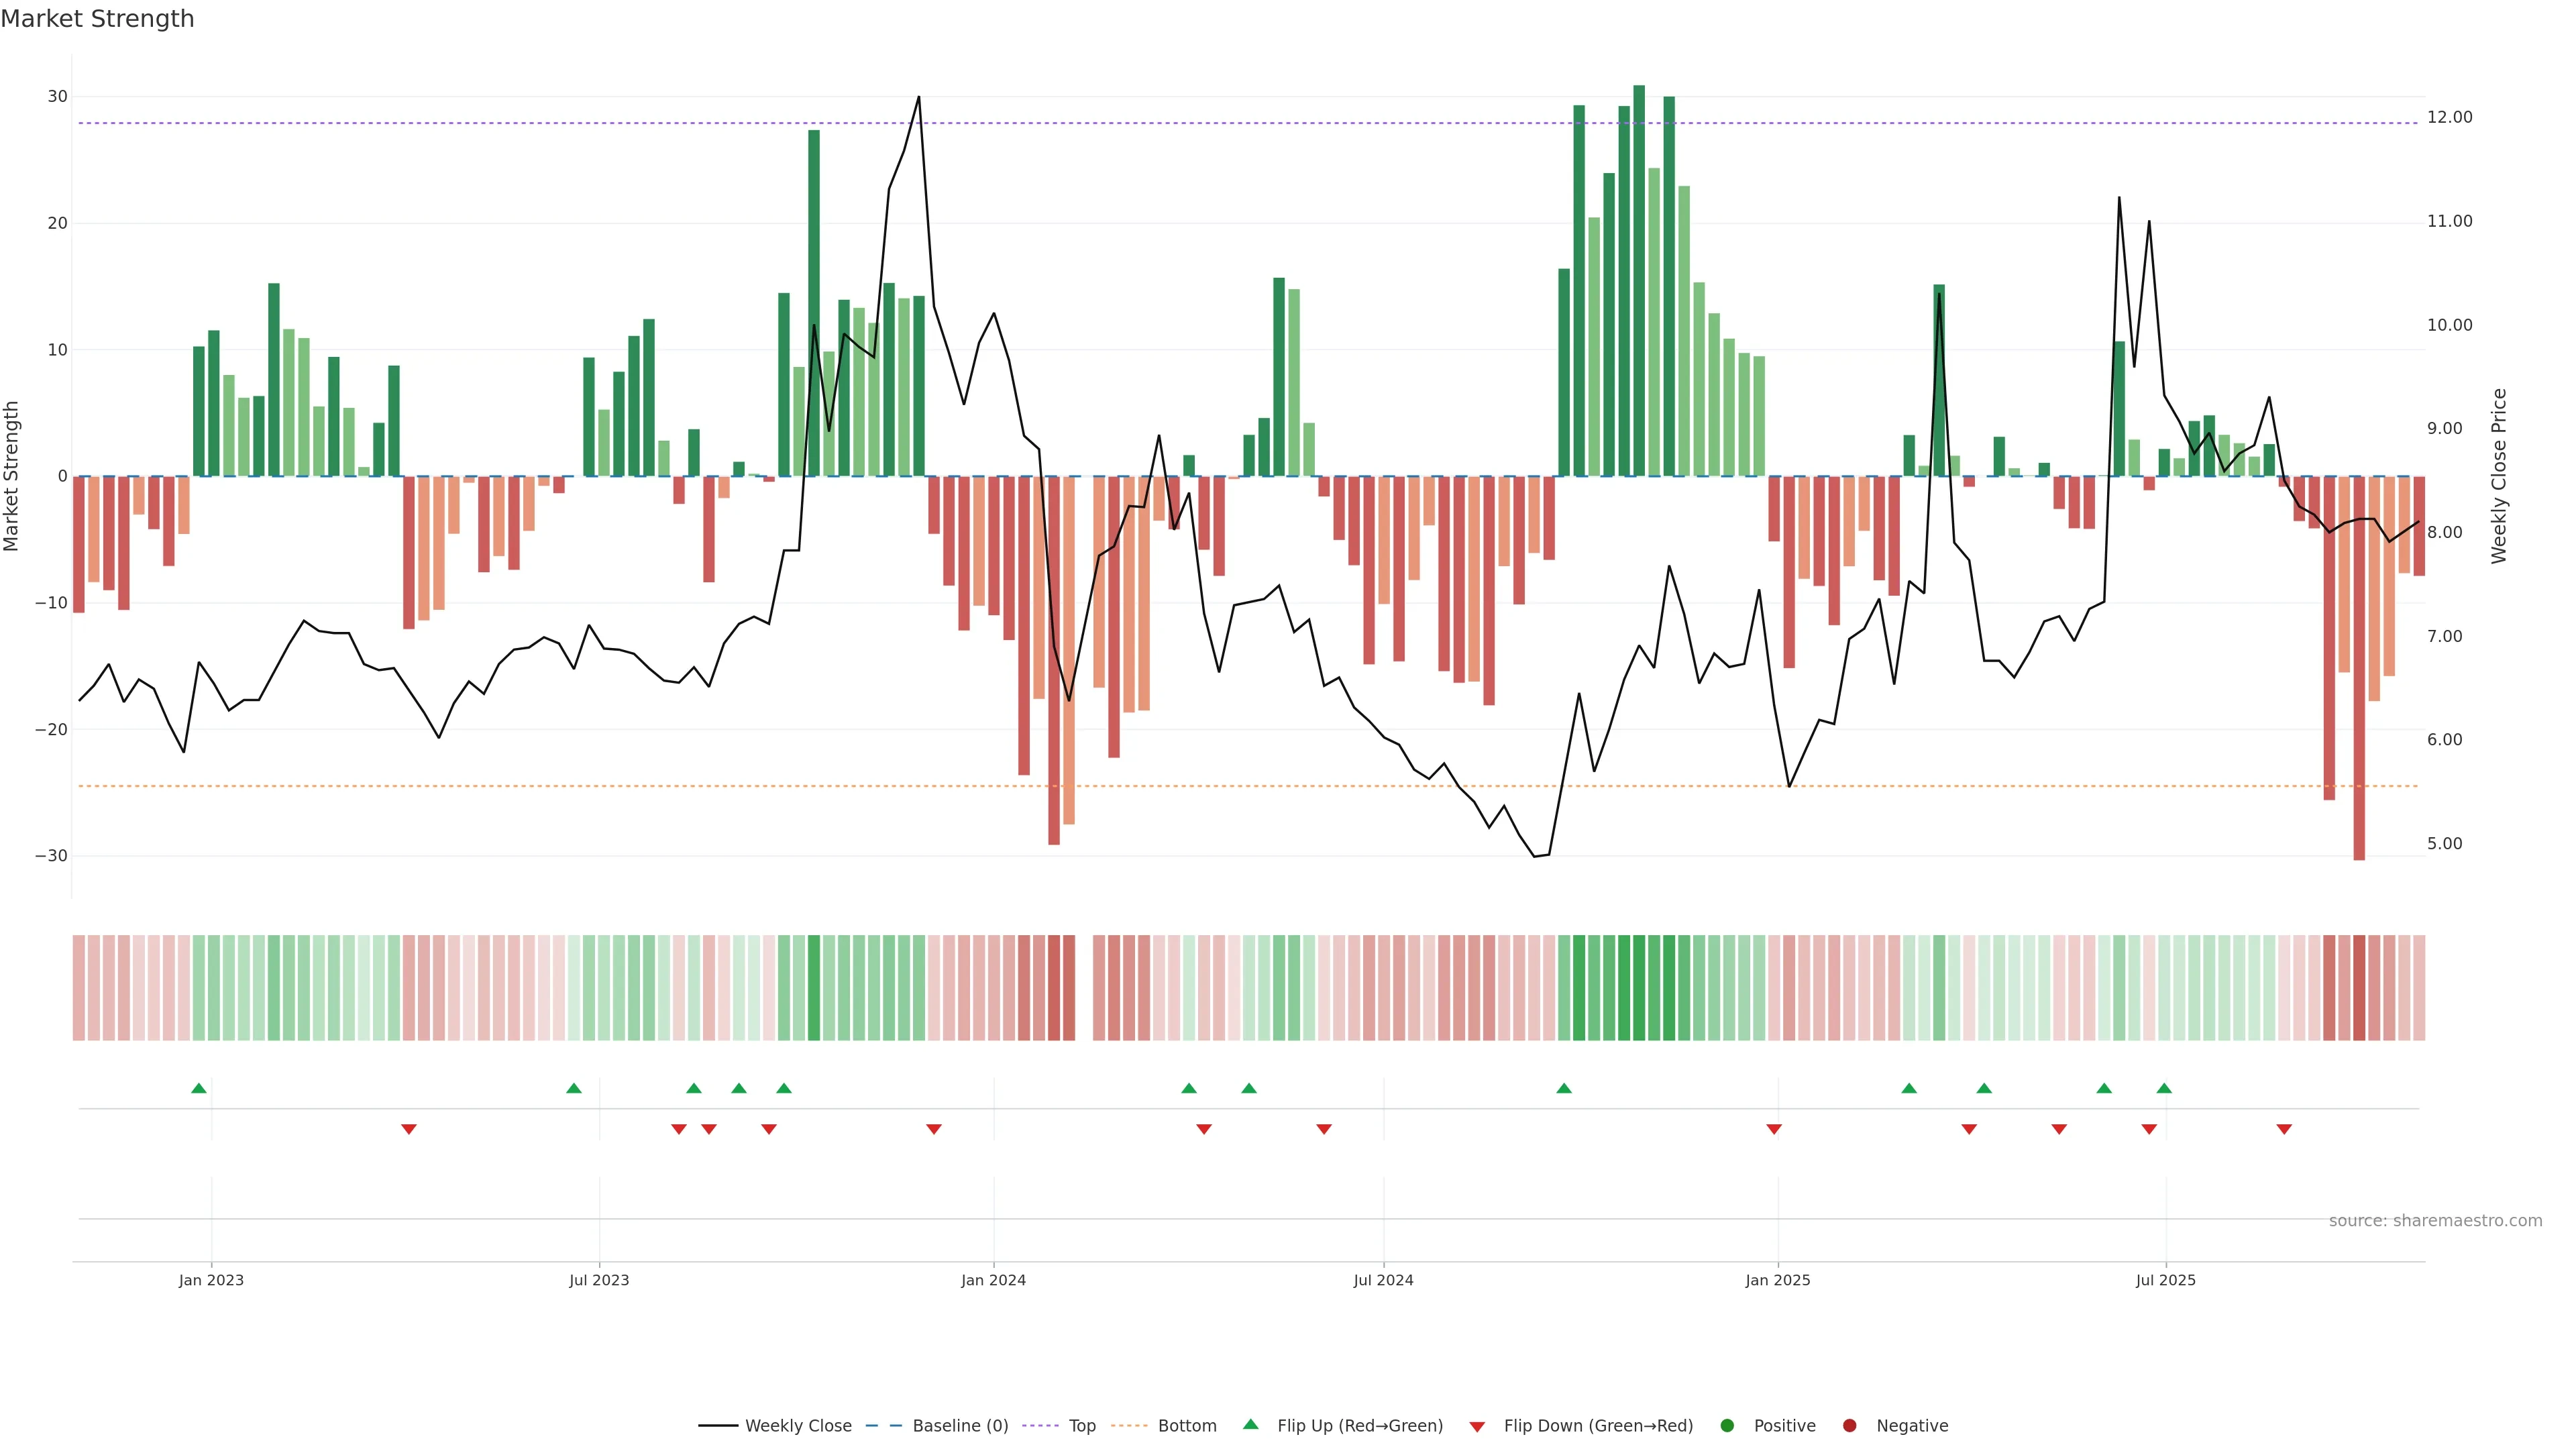Click the flip-up triangle just before Jul 2023
2576x1449 pixels.
click(x=574, y=1088)
